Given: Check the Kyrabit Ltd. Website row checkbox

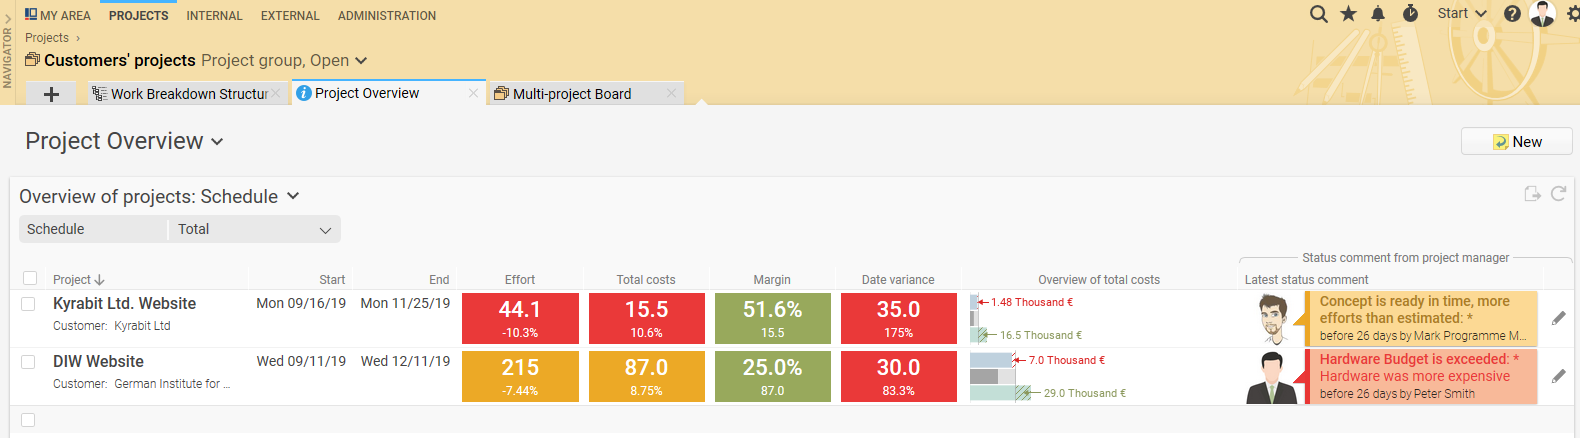Looking at the screenshot, I should 28,304.
